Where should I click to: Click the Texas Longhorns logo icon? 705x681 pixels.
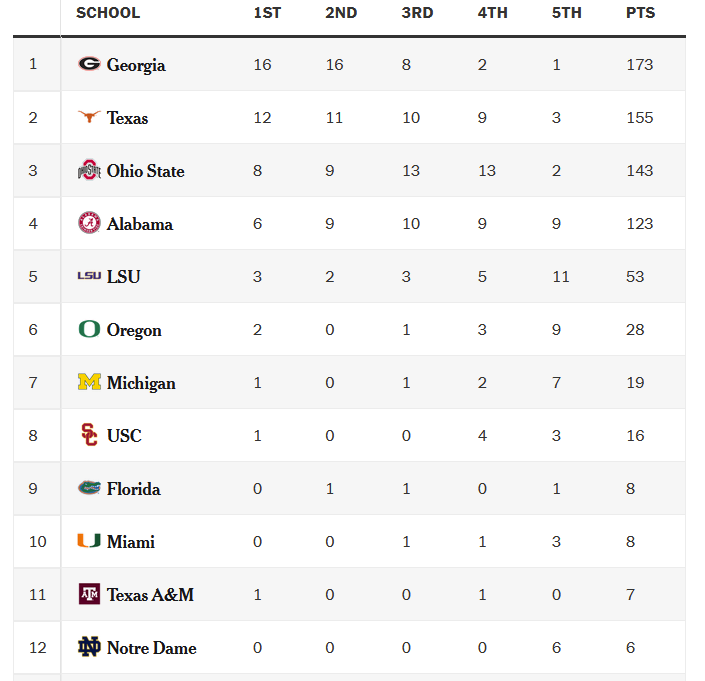coord(89,117)
